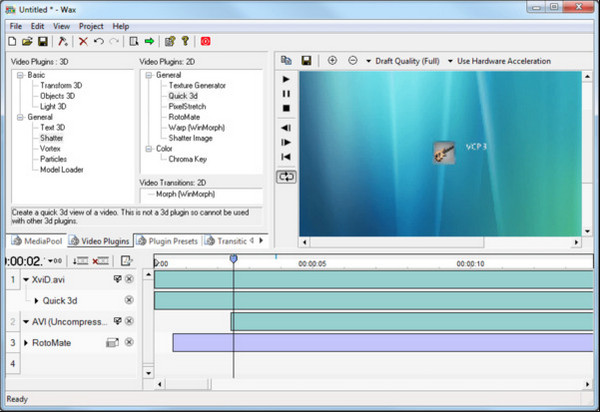600x412 pixels.
Task: Click the document icon left of green arrow
Action: point(134,41)
